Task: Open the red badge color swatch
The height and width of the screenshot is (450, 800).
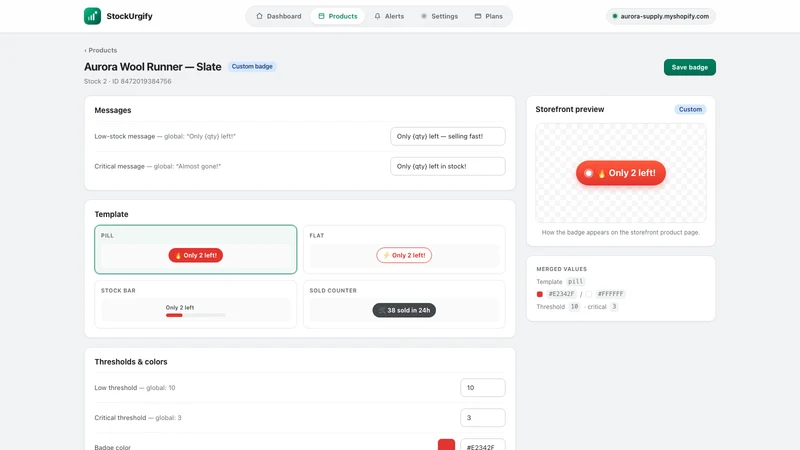Action: click(446, 445)
